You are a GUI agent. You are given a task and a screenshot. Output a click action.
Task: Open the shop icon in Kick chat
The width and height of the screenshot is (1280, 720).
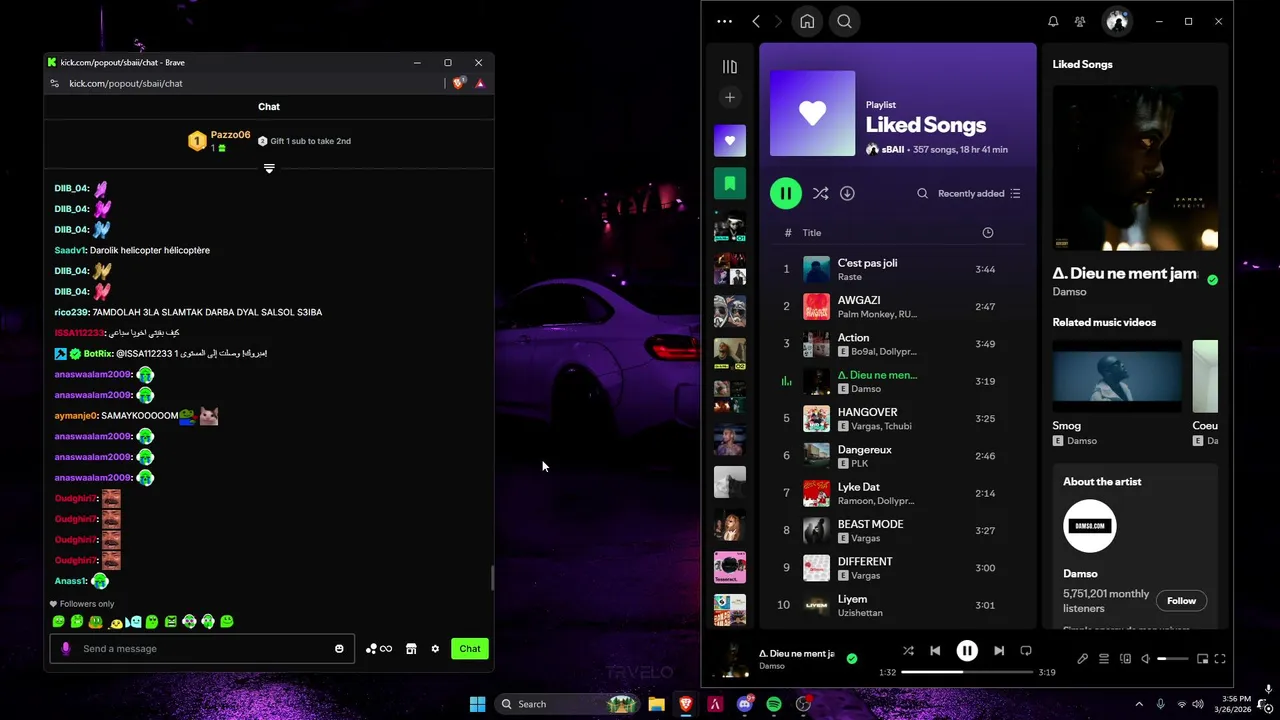coord(411,649)
